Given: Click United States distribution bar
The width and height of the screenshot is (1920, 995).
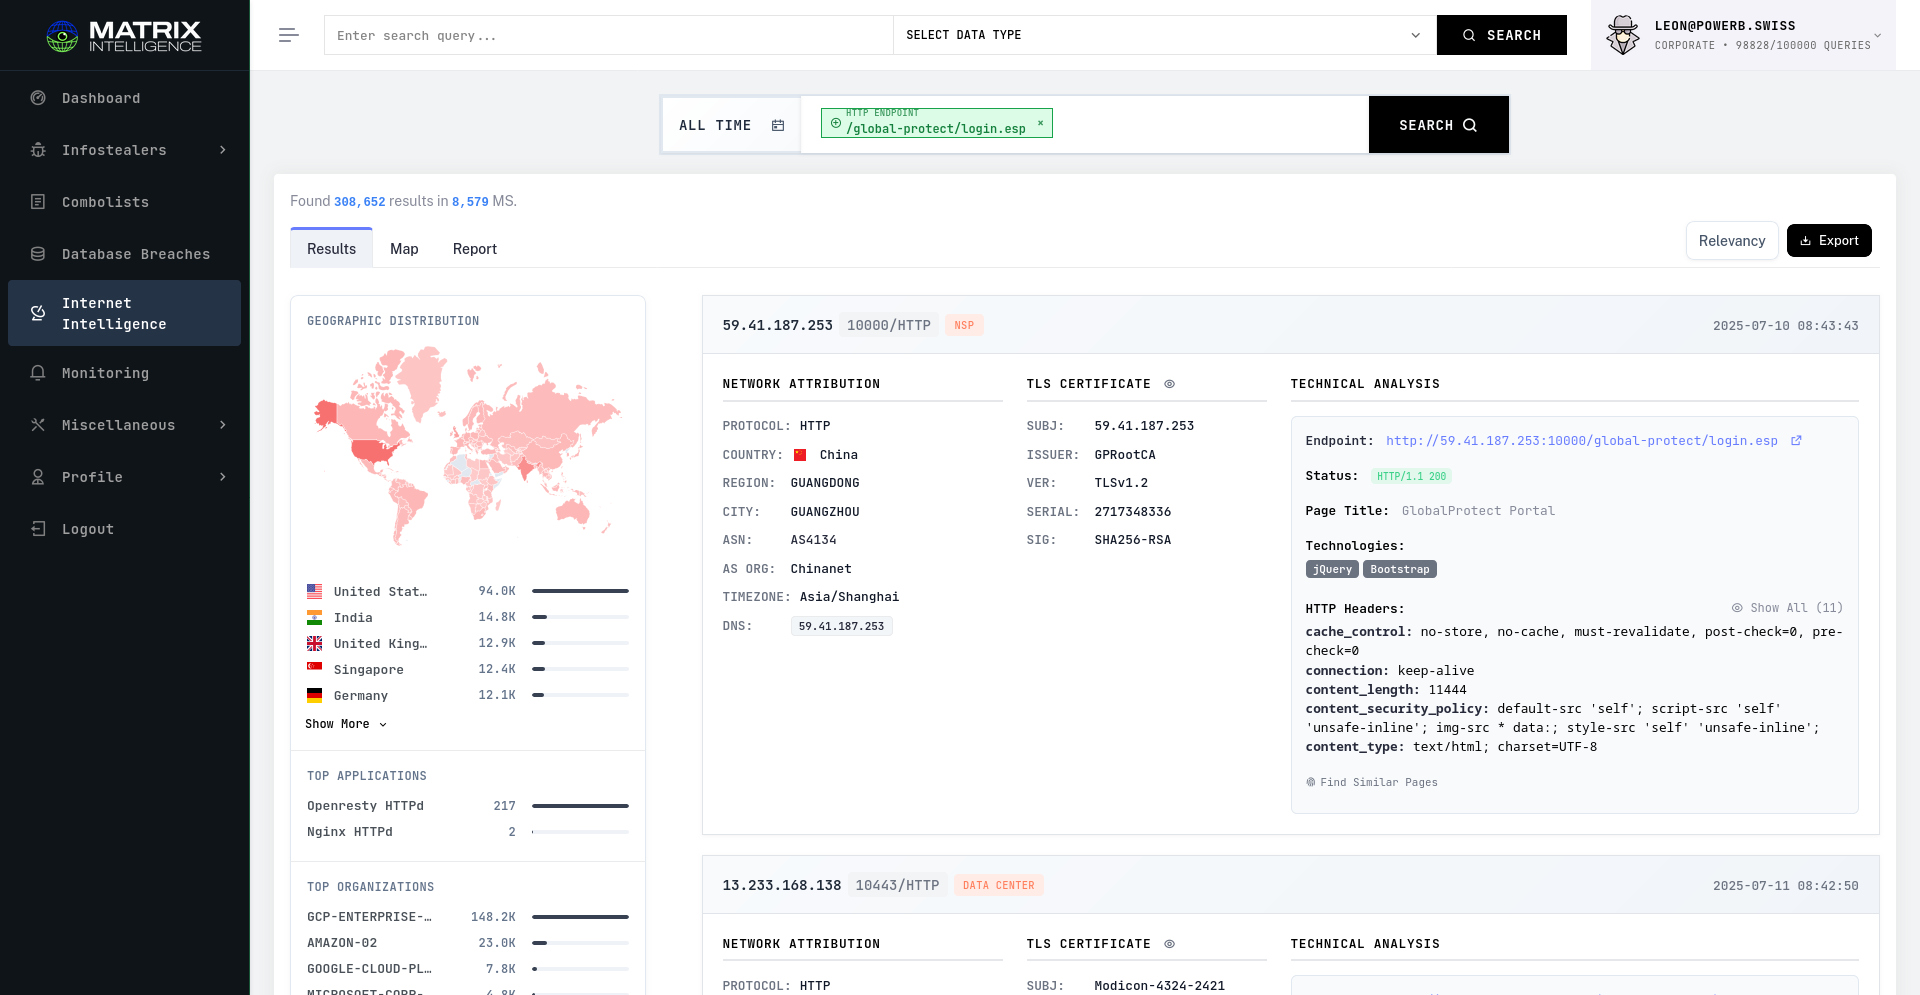Looking at the screenshot, I should click(580, 591).
